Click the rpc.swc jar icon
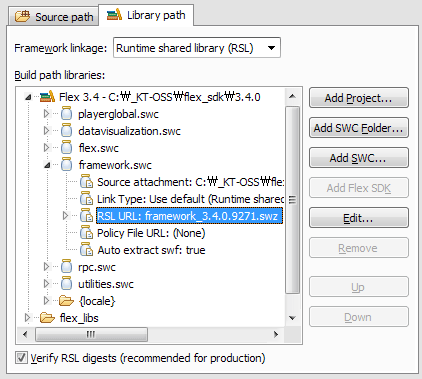The width and height of the screenshot is (422, 379). [x=67, y=266]
